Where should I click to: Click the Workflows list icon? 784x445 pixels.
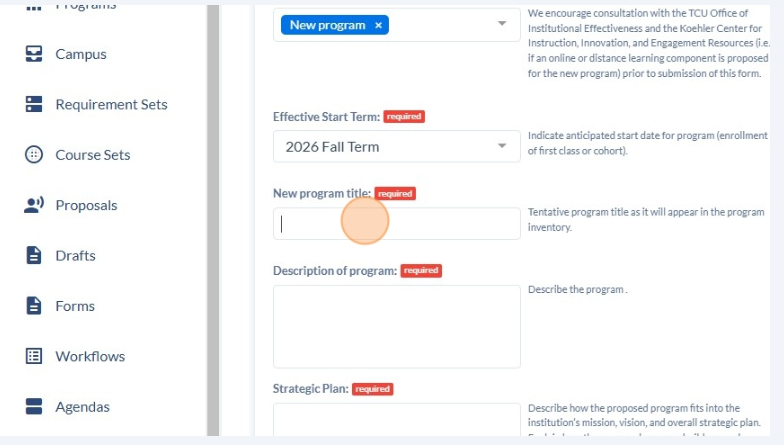(x=34, y=356)
